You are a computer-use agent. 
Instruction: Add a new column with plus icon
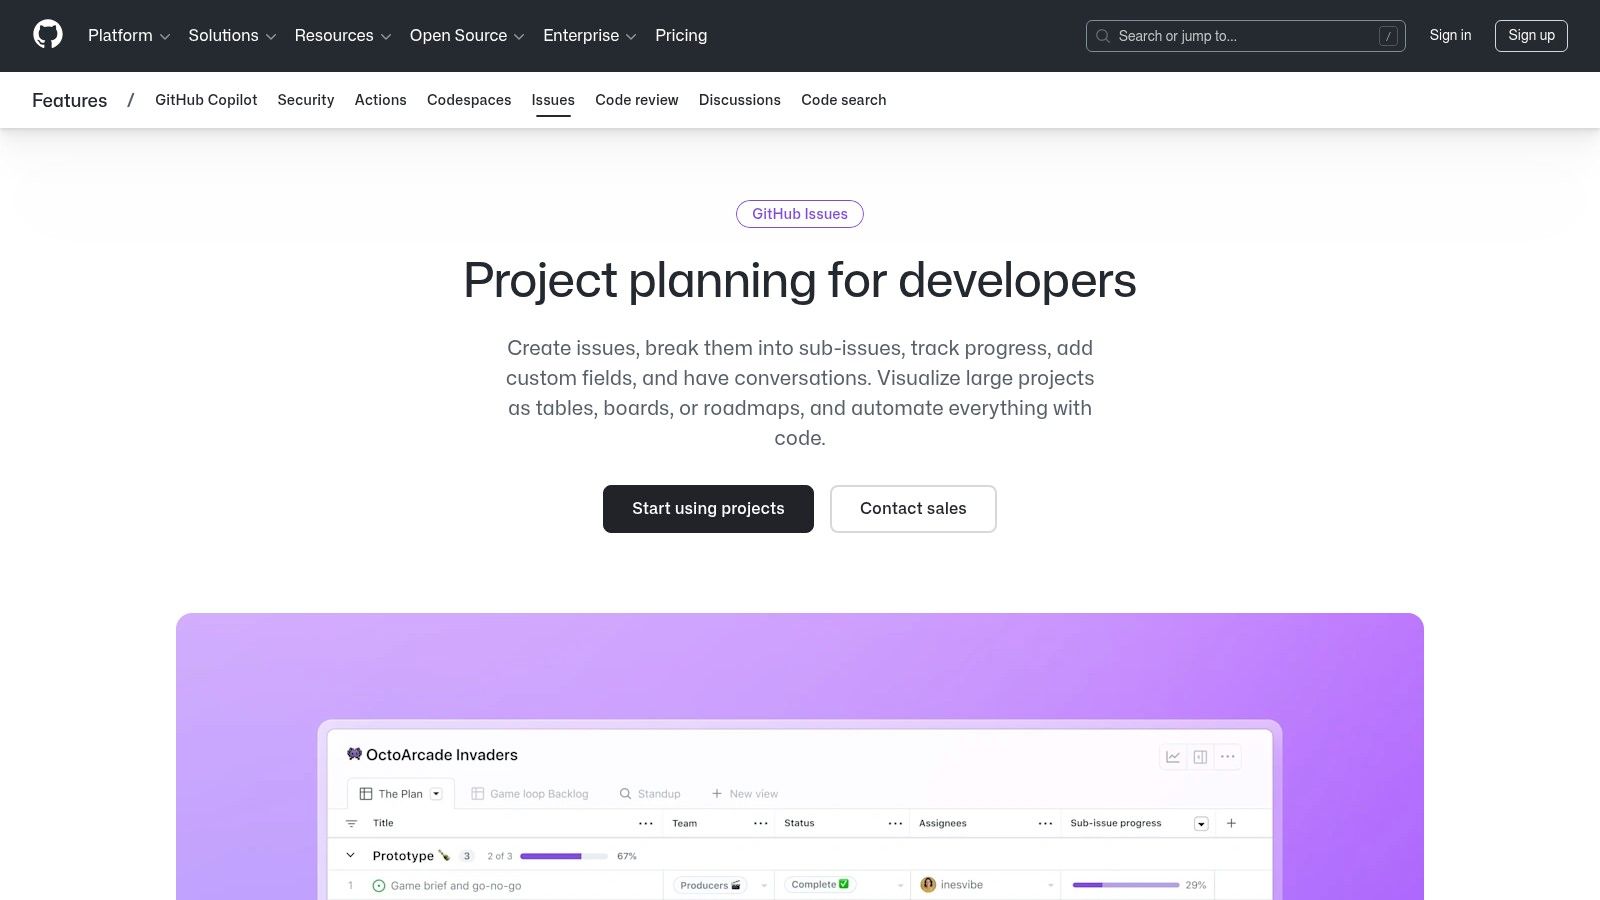1231,823
